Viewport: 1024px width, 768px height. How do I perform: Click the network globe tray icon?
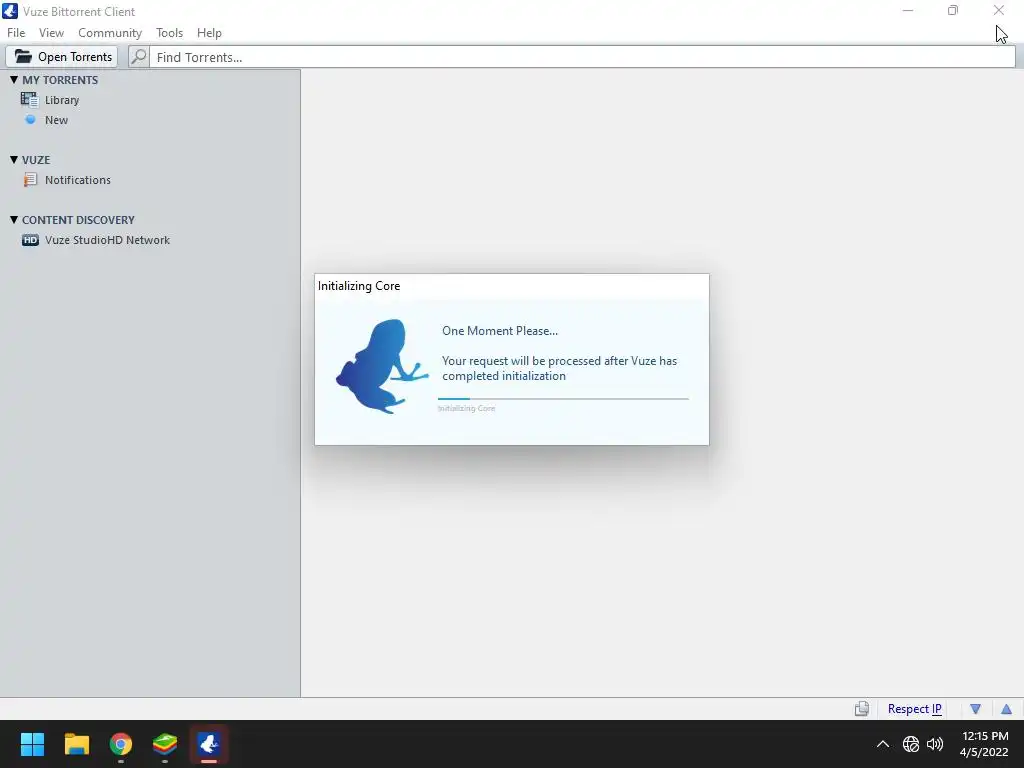910,744
